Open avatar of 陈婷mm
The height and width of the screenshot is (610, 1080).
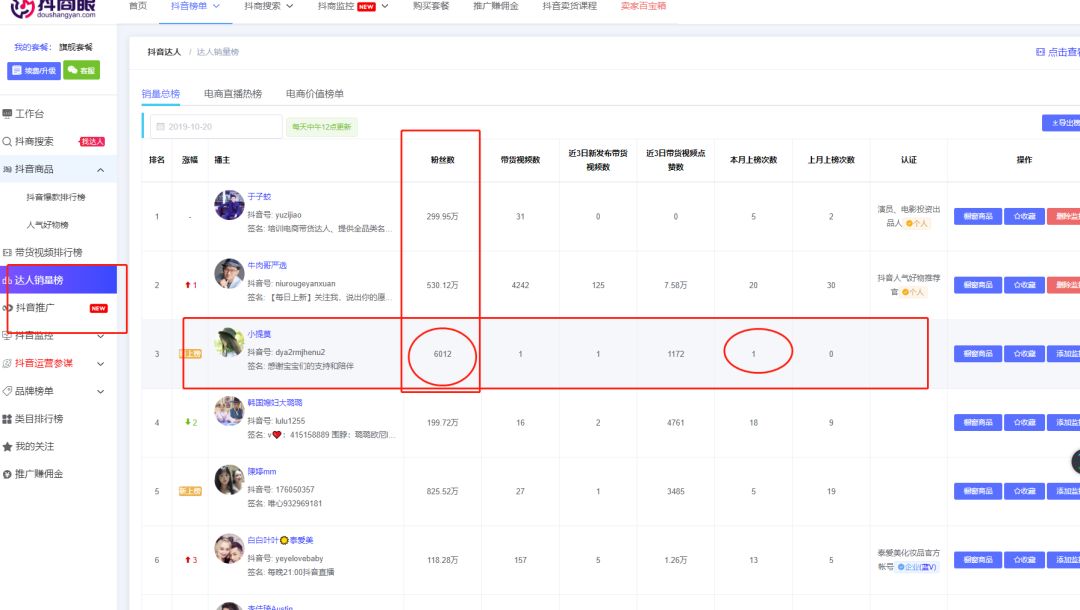click(229, 480)
